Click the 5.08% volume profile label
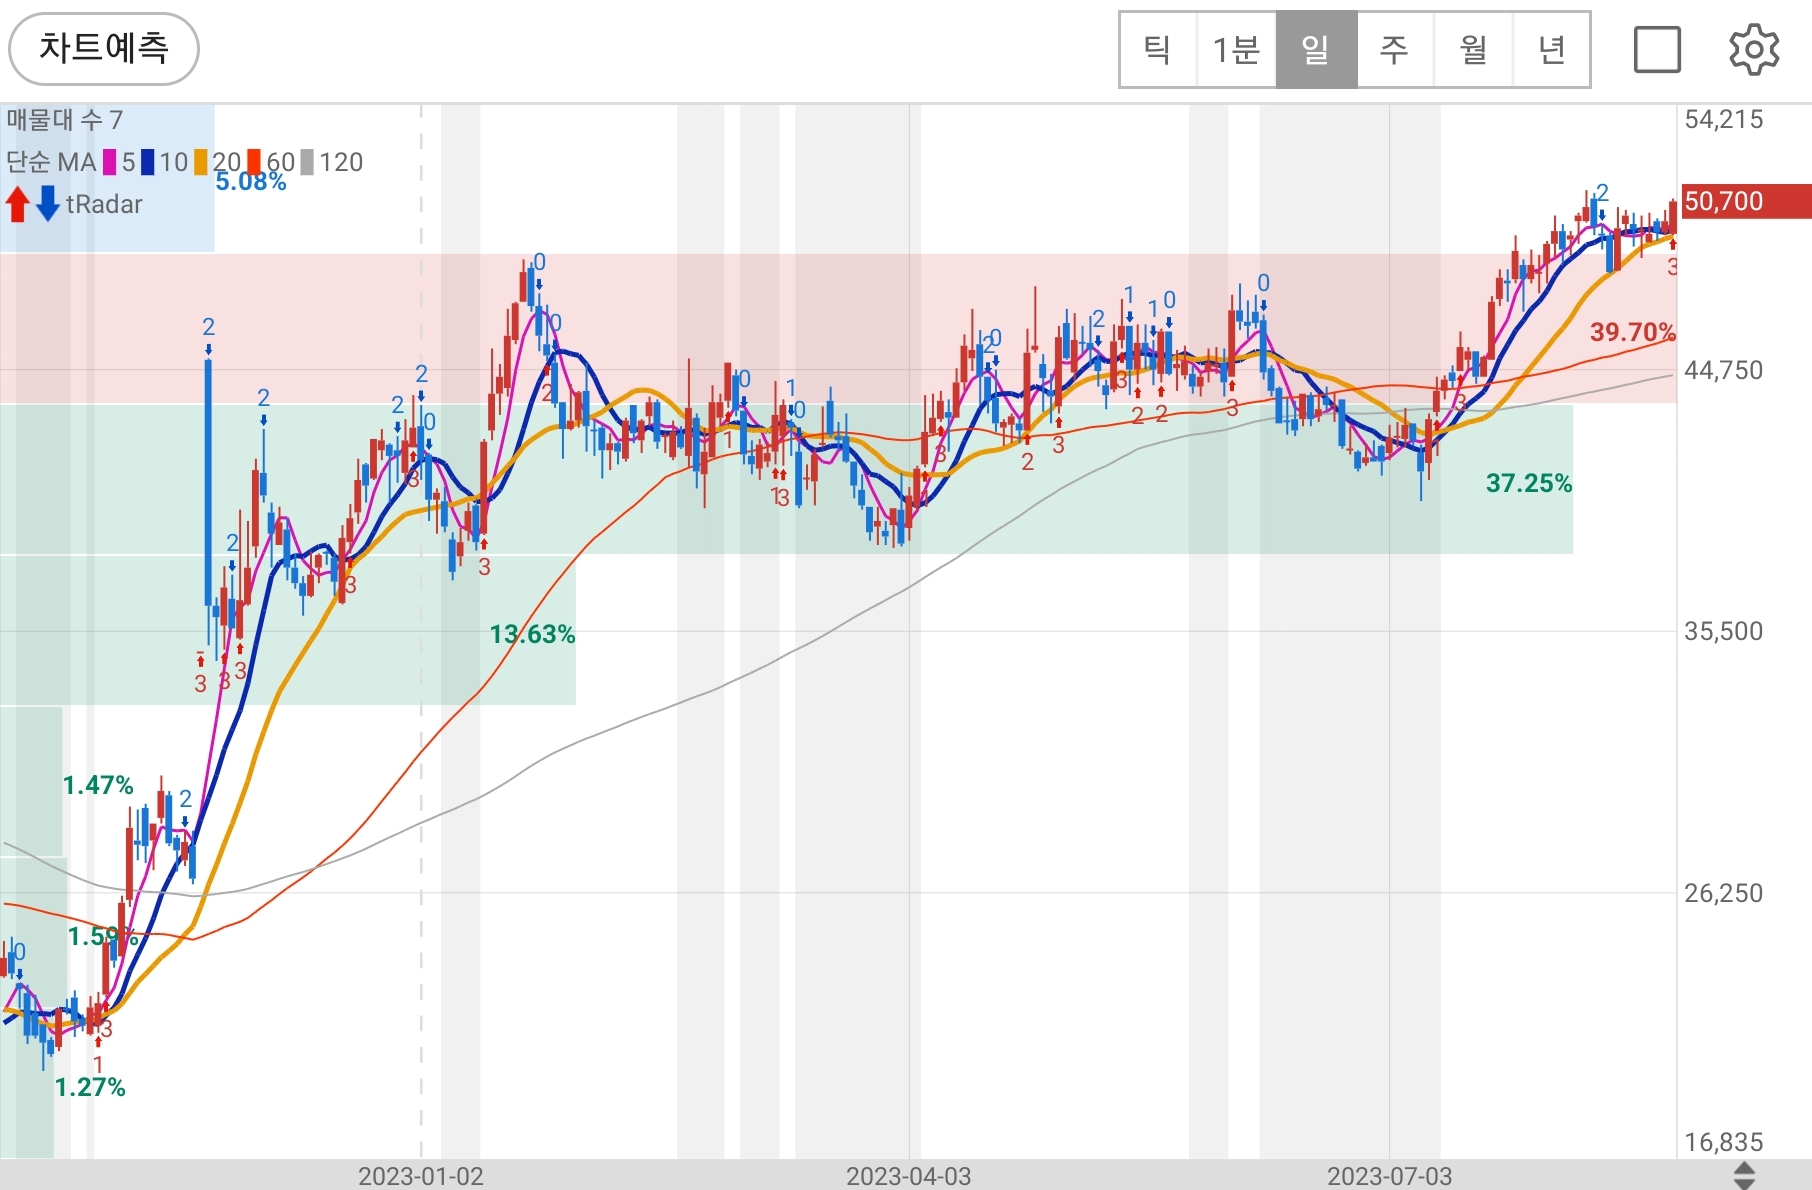The height and width of the screenshot is (1190, 1812). [x=251, y=181]
